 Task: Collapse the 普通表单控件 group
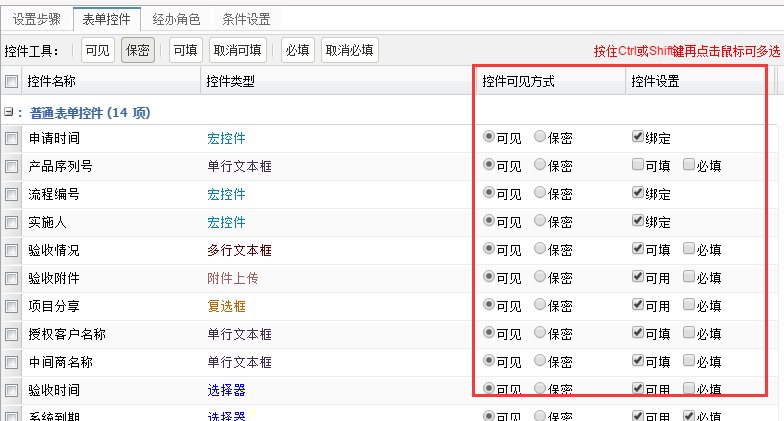[x=9, y=113]
